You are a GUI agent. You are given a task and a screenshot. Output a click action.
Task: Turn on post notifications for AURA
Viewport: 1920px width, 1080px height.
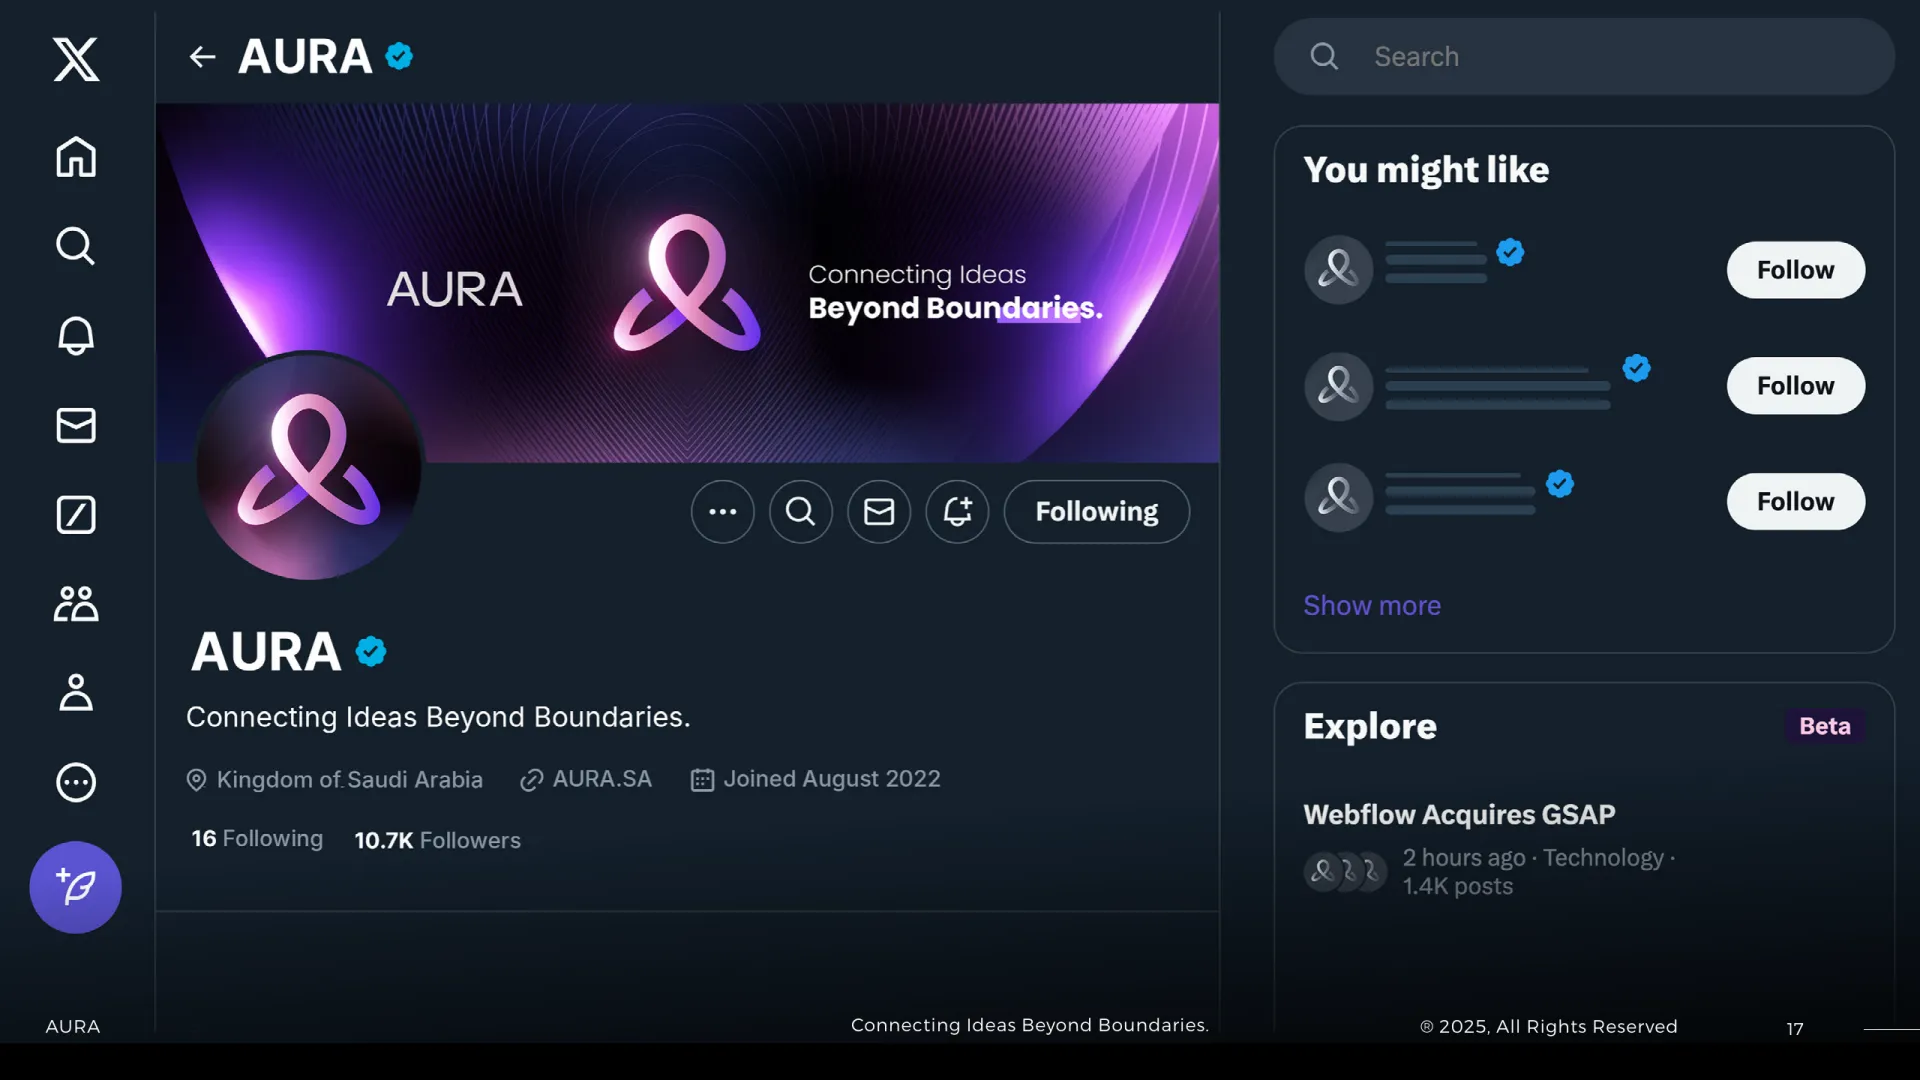coord(957,512)
